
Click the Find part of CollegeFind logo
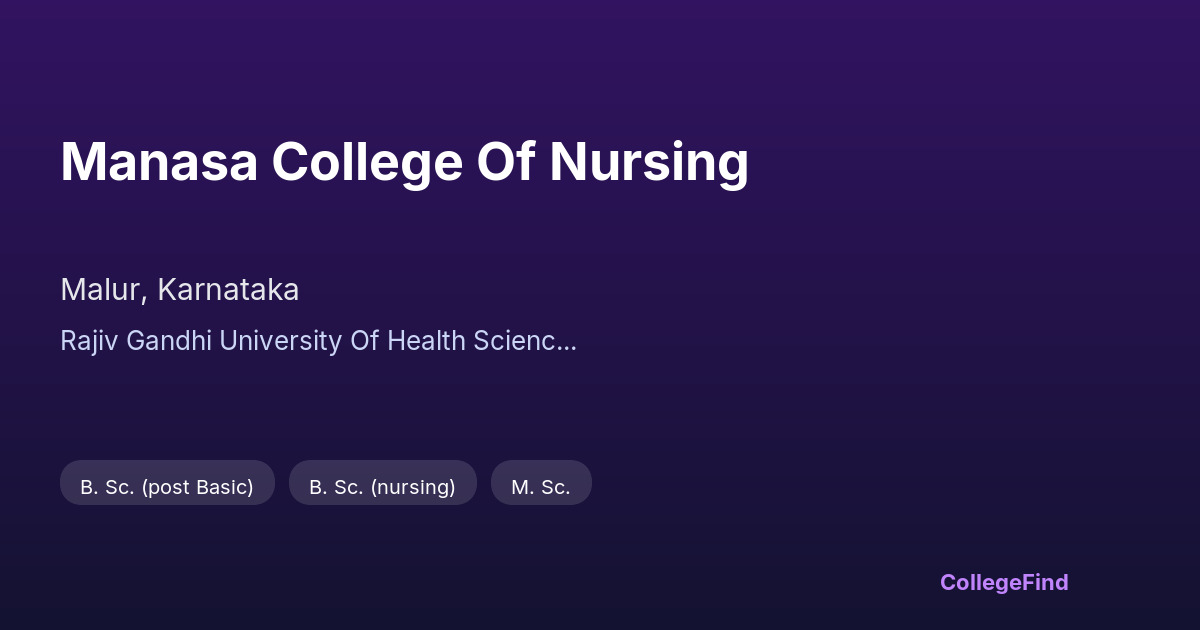pos(1045,582)
